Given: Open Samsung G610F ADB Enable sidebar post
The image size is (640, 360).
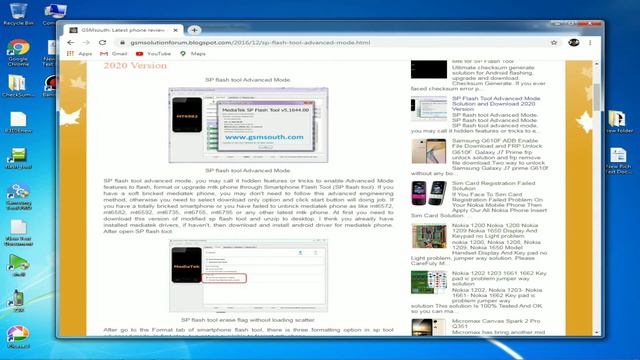Looking at the screenshot, I should tap(497, 143).
